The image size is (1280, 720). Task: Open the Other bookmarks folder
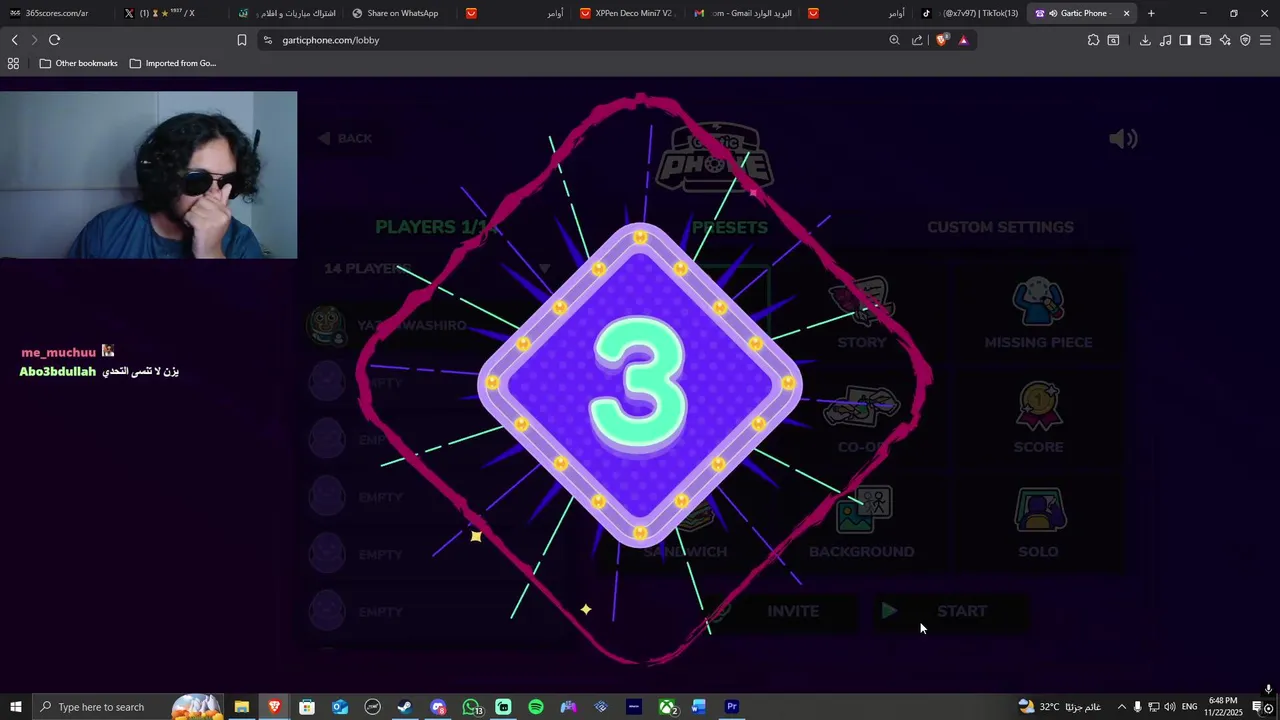click(x=78, y=63)
